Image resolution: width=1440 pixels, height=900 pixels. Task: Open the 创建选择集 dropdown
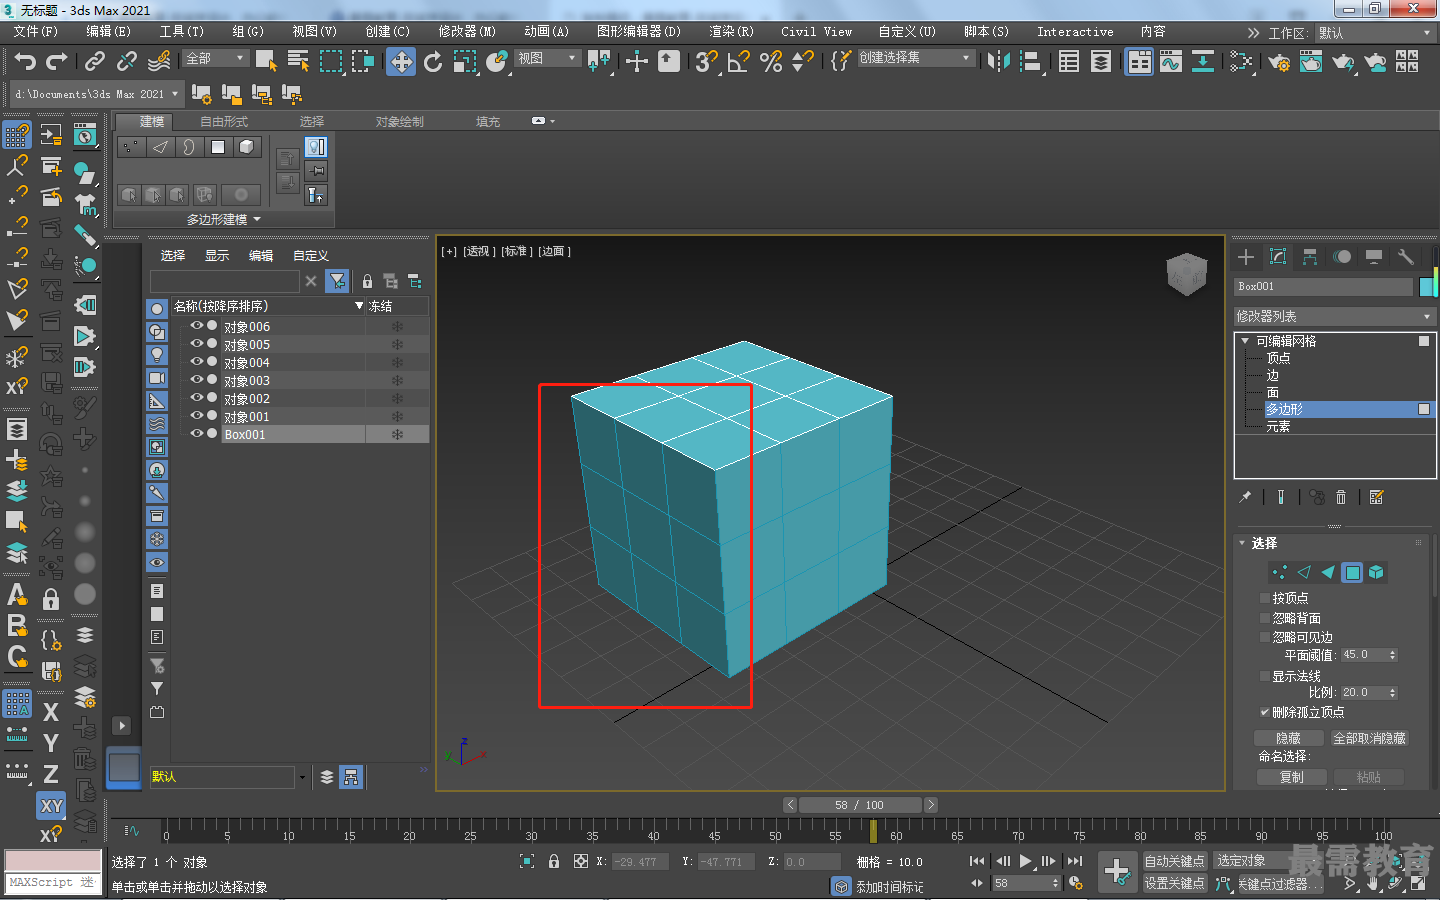[x=915, y=58]
